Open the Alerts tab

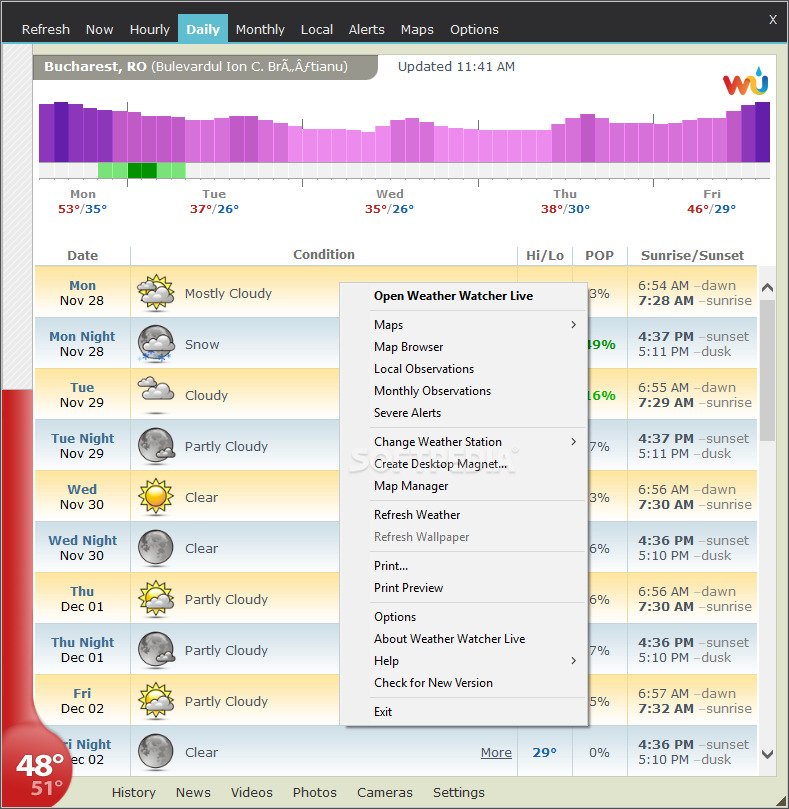click(x=366, y=29)
